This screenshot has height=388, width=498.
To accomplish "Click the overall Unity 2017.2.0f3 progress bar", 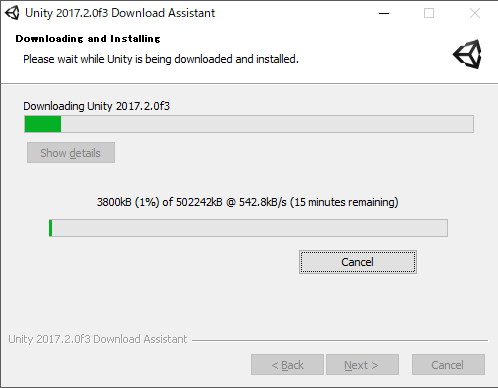I will pyautogui.click(x=249, y=124).
